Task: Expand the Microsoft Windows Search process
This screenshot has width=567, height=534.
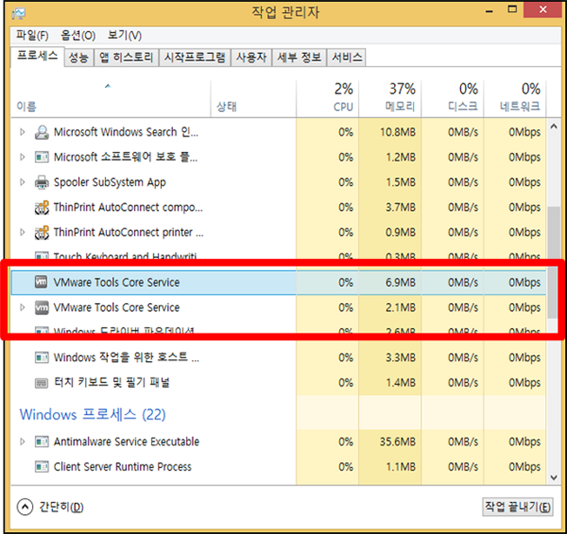Action: coord(22,132)
